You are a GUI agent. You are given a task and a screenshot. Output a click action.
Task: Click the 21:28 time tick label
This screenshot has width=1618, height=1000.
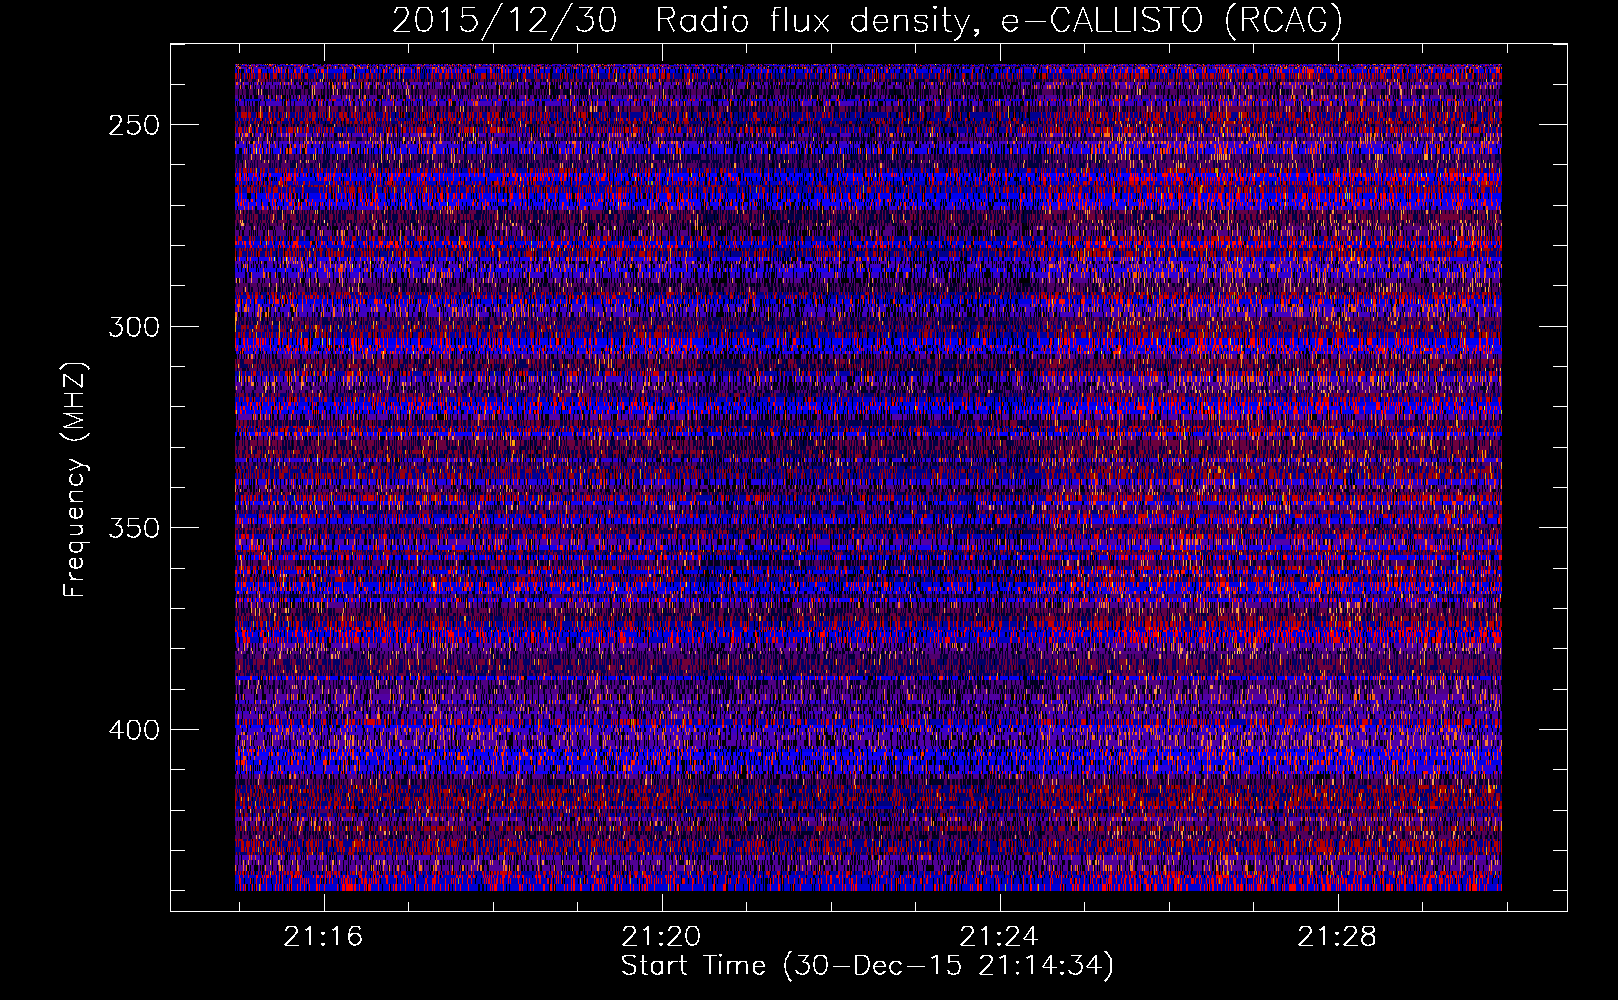[x=1337, y=937]
